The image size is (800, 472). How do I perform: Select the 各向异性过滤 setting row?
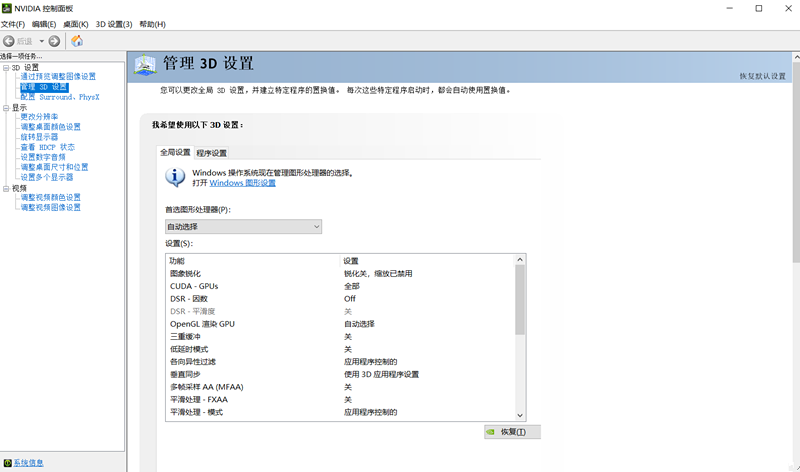point(340,362)
